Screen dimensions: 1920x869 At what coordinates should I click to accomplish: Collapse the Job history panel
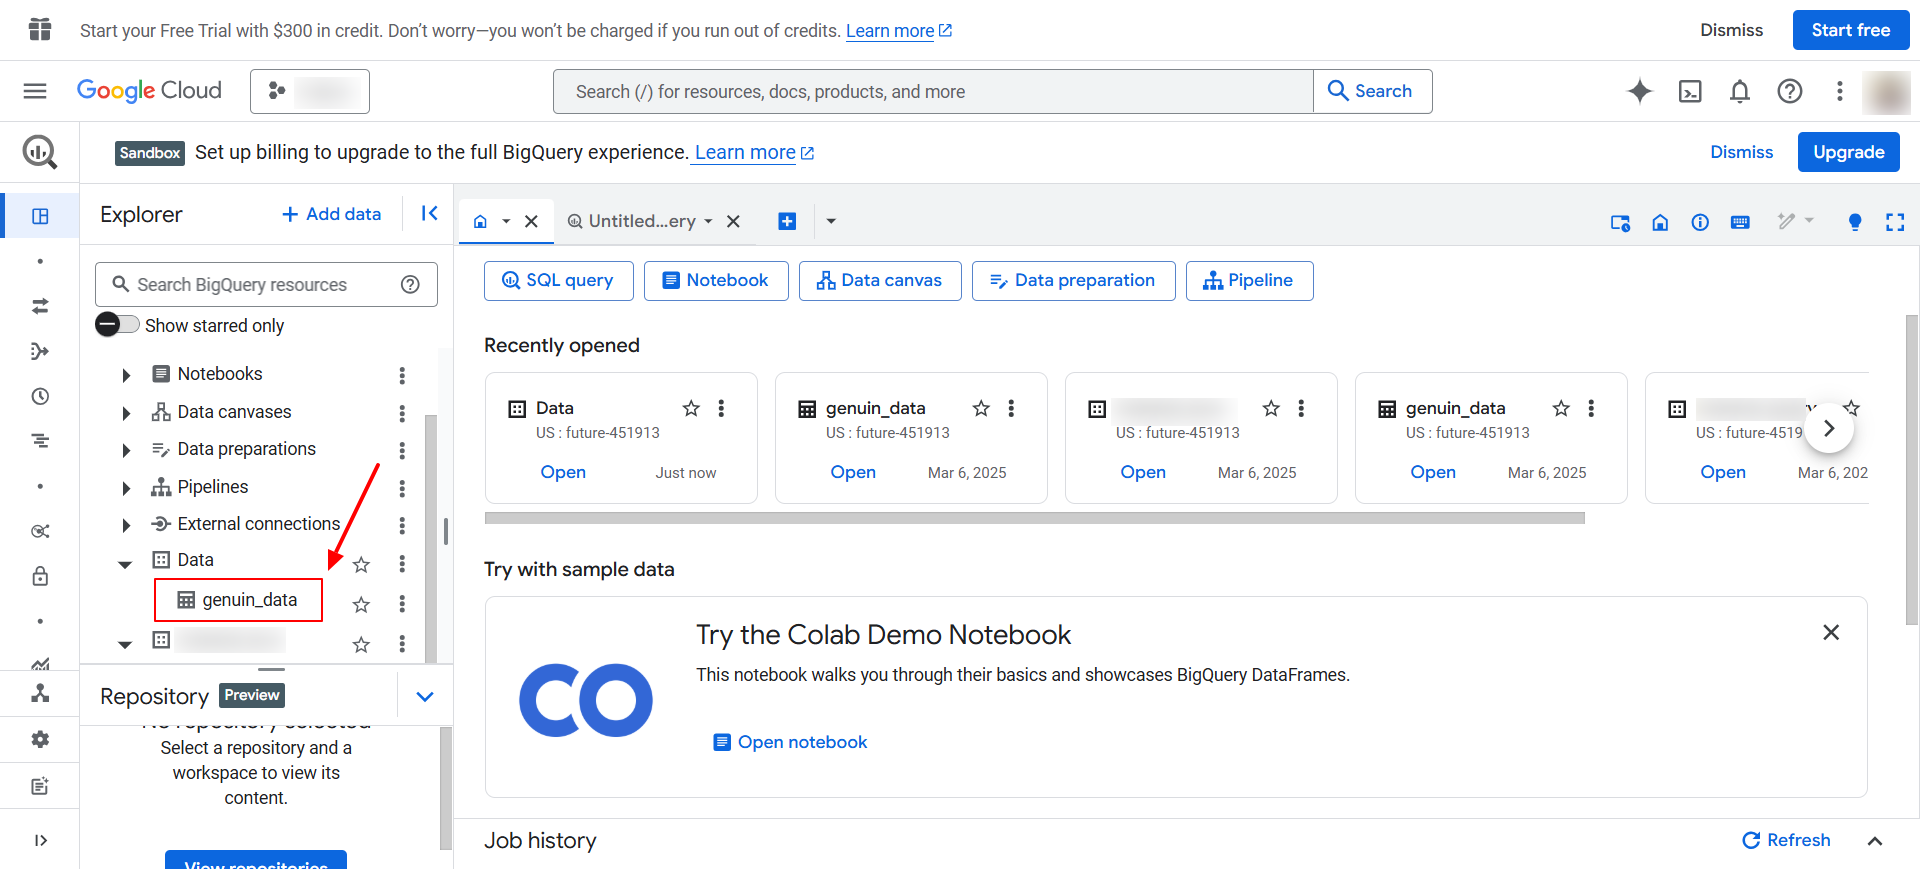[x=1875, y=841]
